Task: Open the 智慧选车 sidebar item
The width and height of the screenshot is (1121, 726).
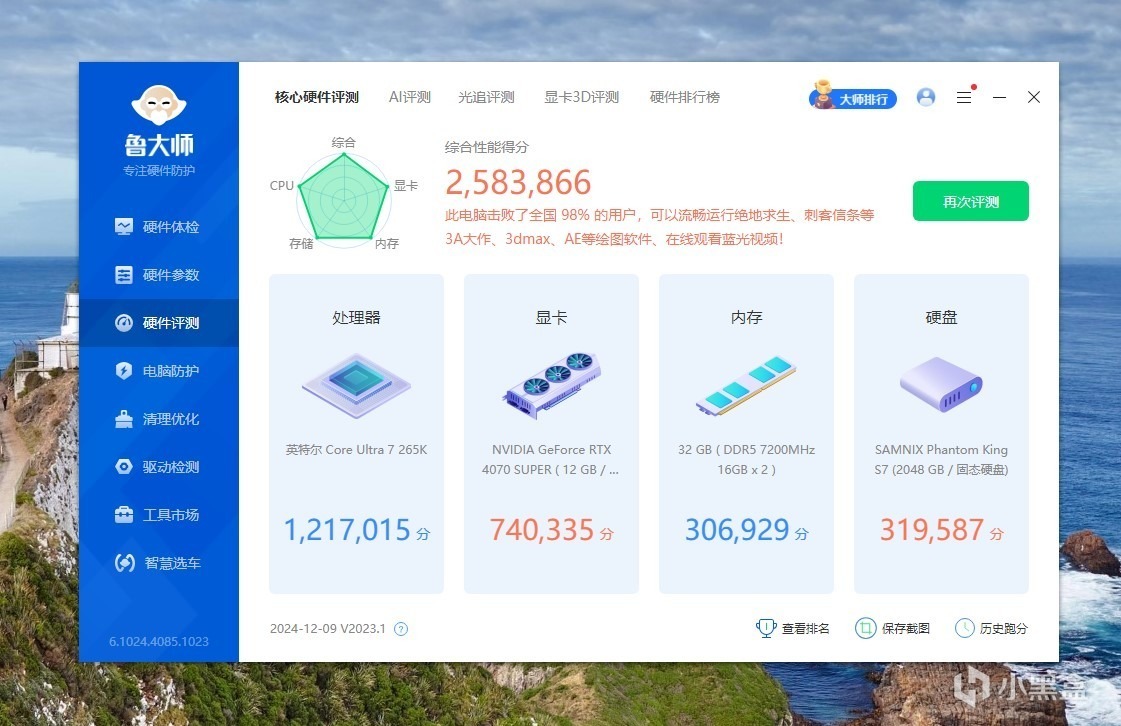Action: (x=159, y=563)
